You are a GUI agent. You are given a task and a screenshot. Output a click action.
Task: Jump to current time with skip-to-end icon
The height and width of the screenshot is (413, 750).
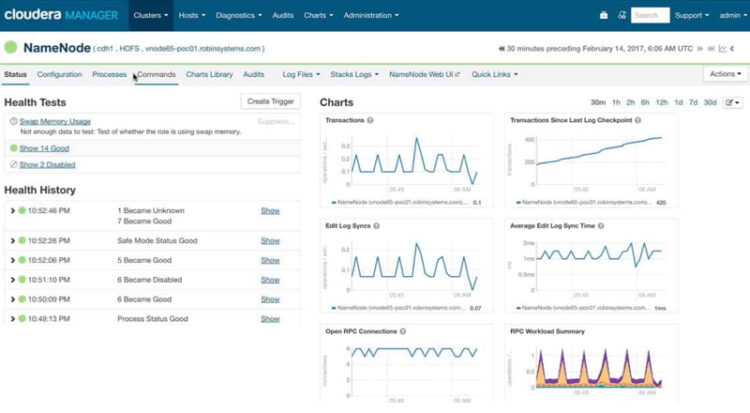(x=711, y=49)
